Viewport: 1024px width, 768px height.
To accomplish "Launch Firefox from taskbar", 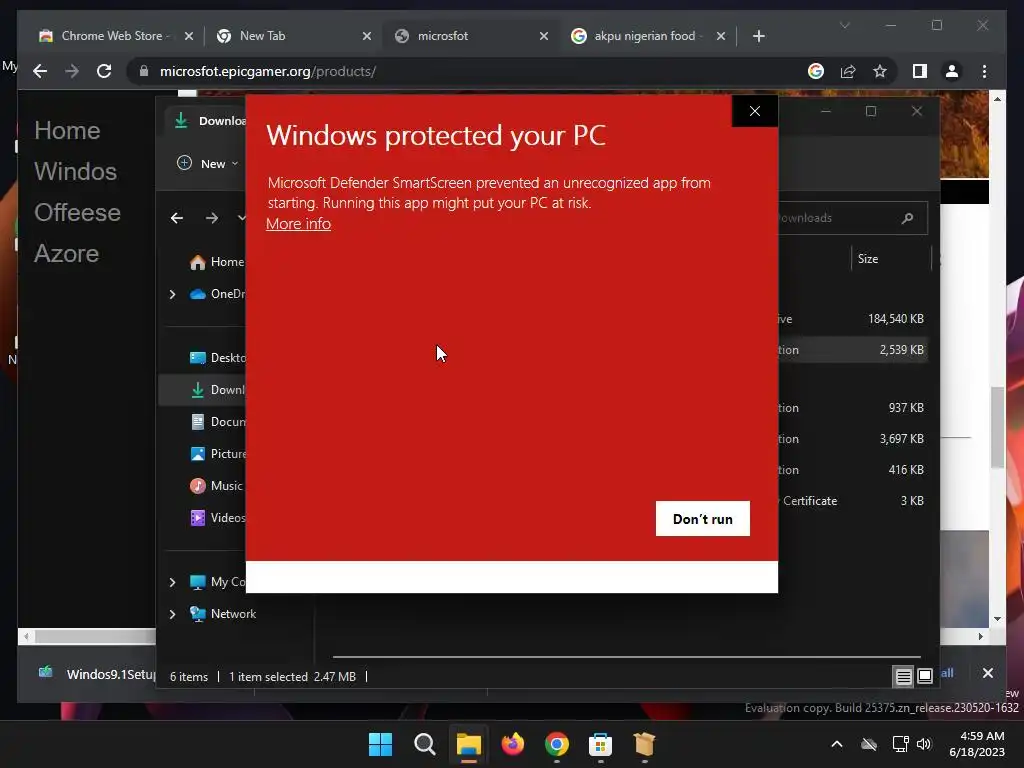I will point(513,744).
